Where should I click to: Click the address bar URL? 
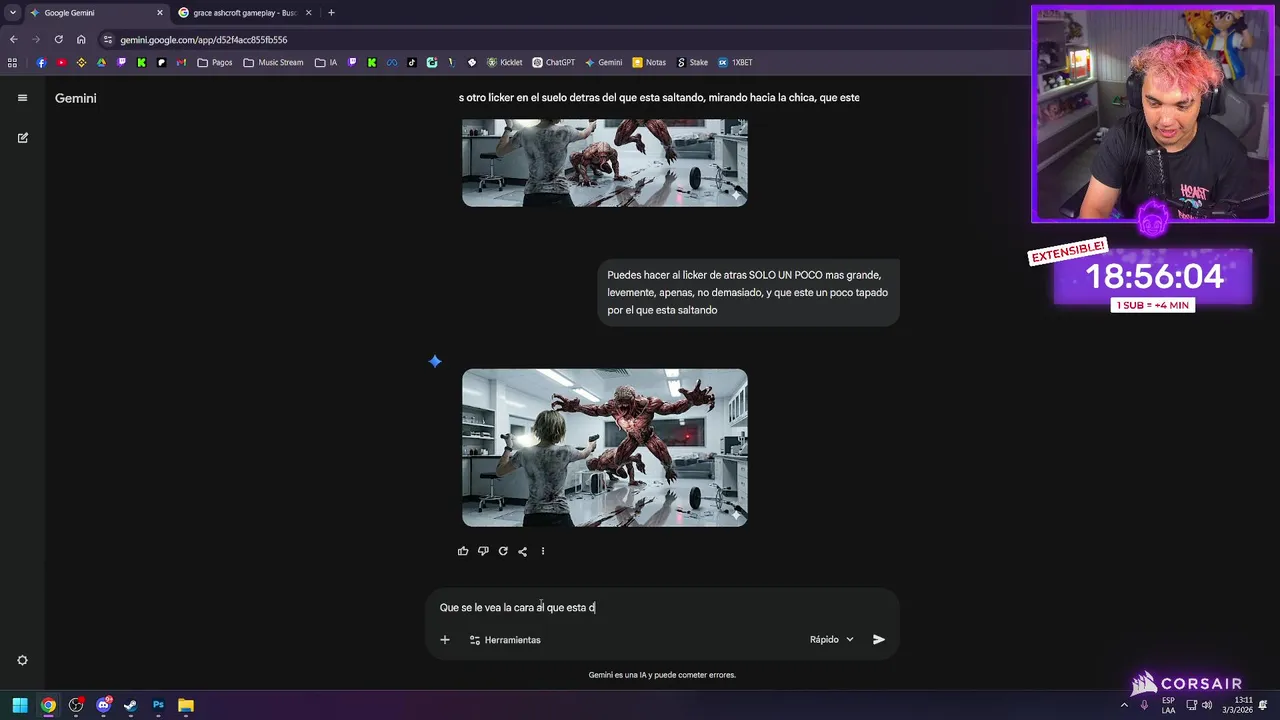pos(204,40)
